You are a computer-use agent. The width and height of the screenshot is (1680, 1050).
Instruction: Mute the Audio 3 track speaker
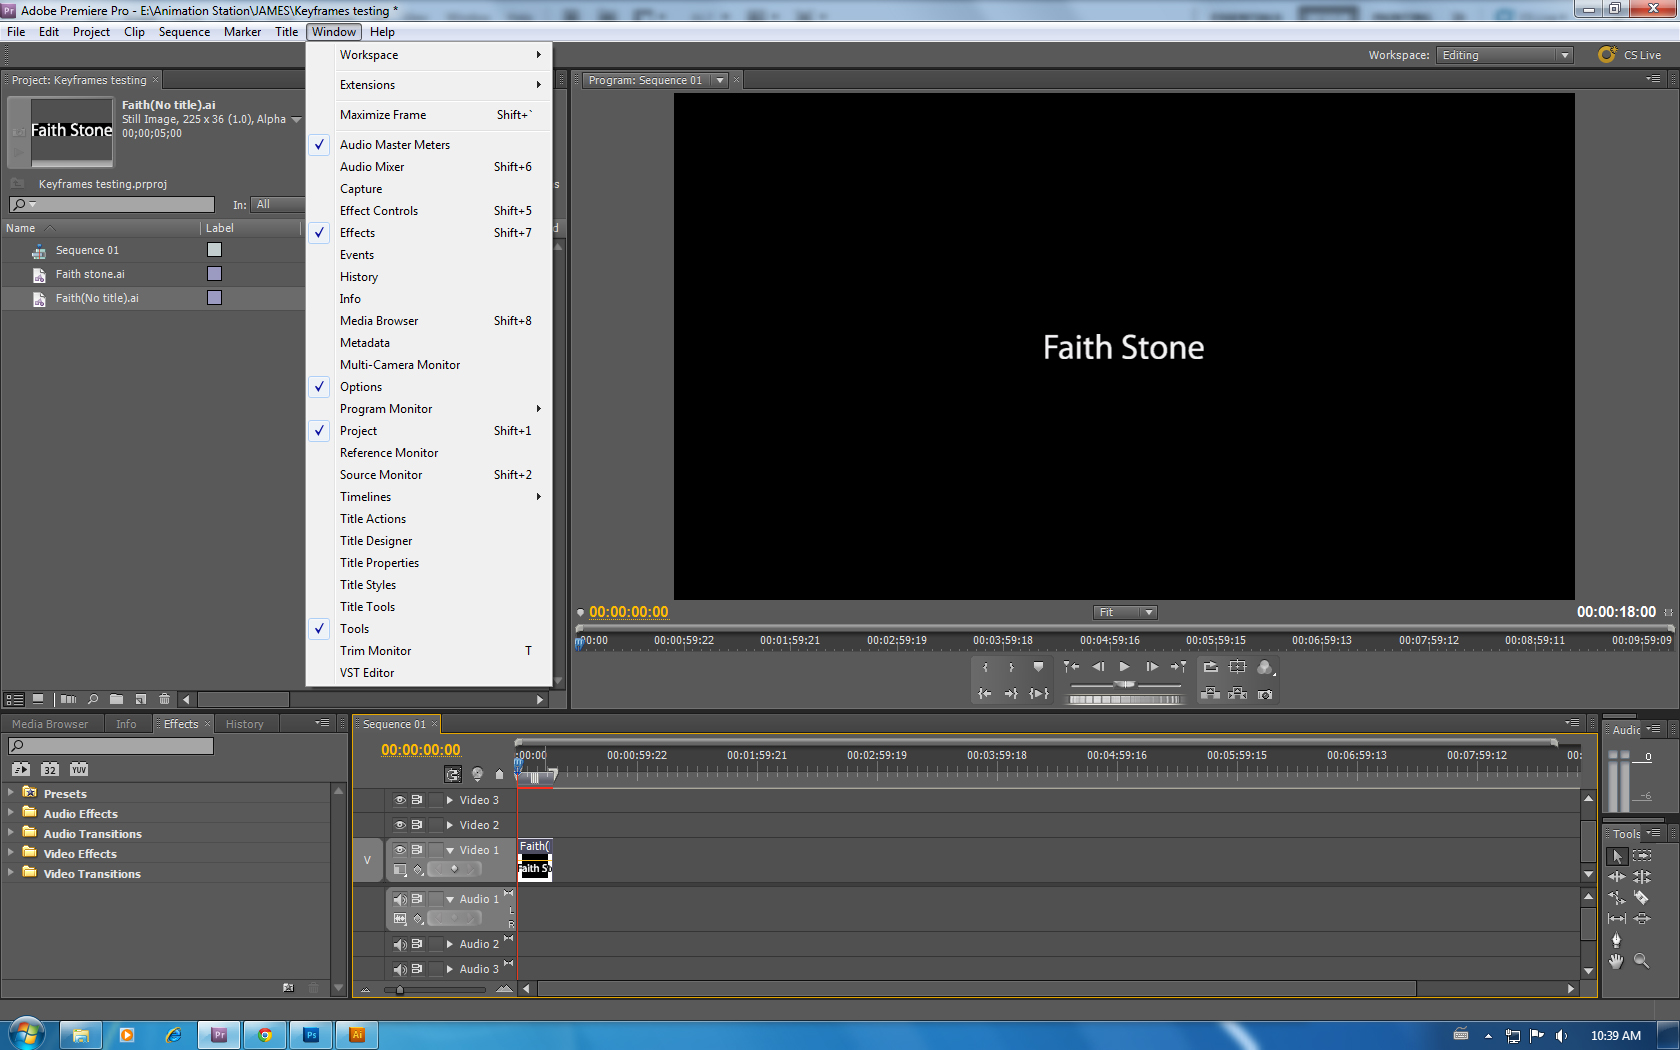click(400, 969)
